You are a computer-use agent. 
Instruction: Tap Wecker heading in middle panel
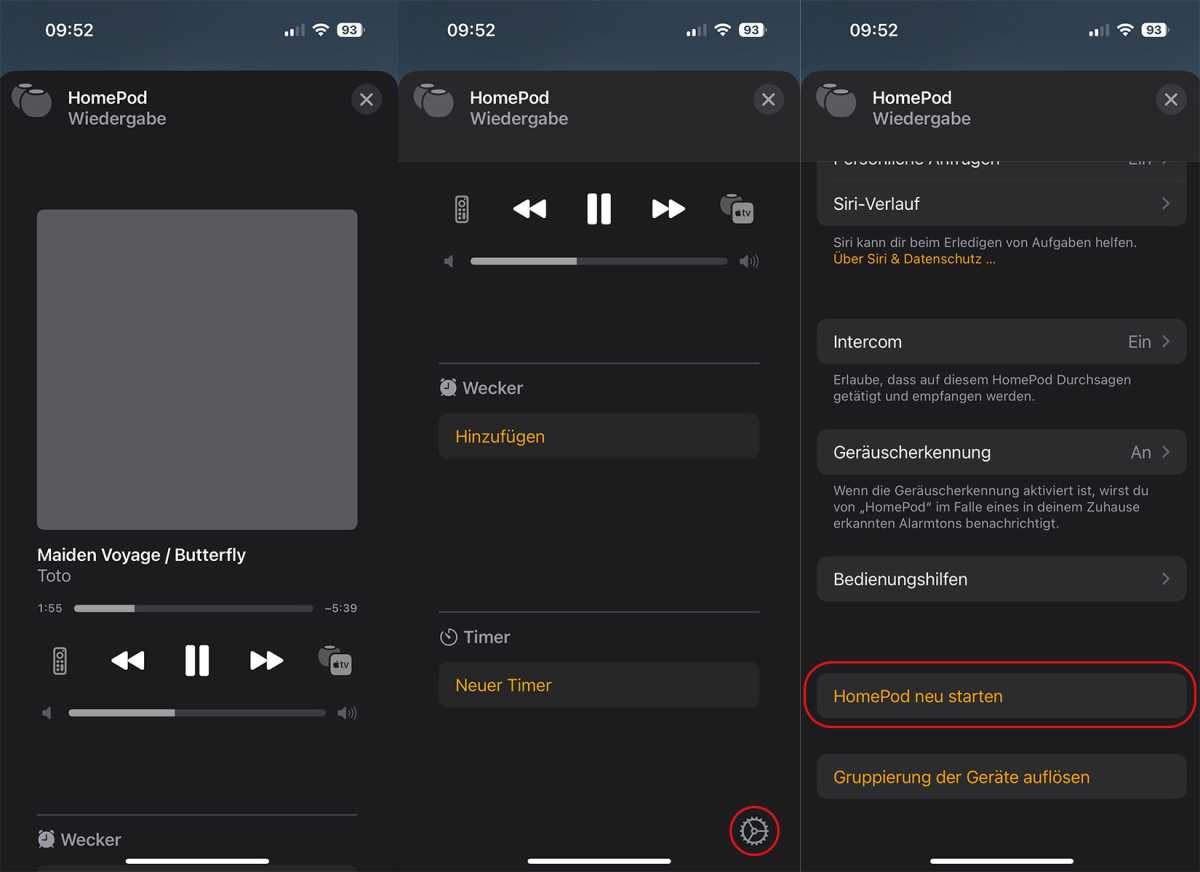[x=482, y=388]
